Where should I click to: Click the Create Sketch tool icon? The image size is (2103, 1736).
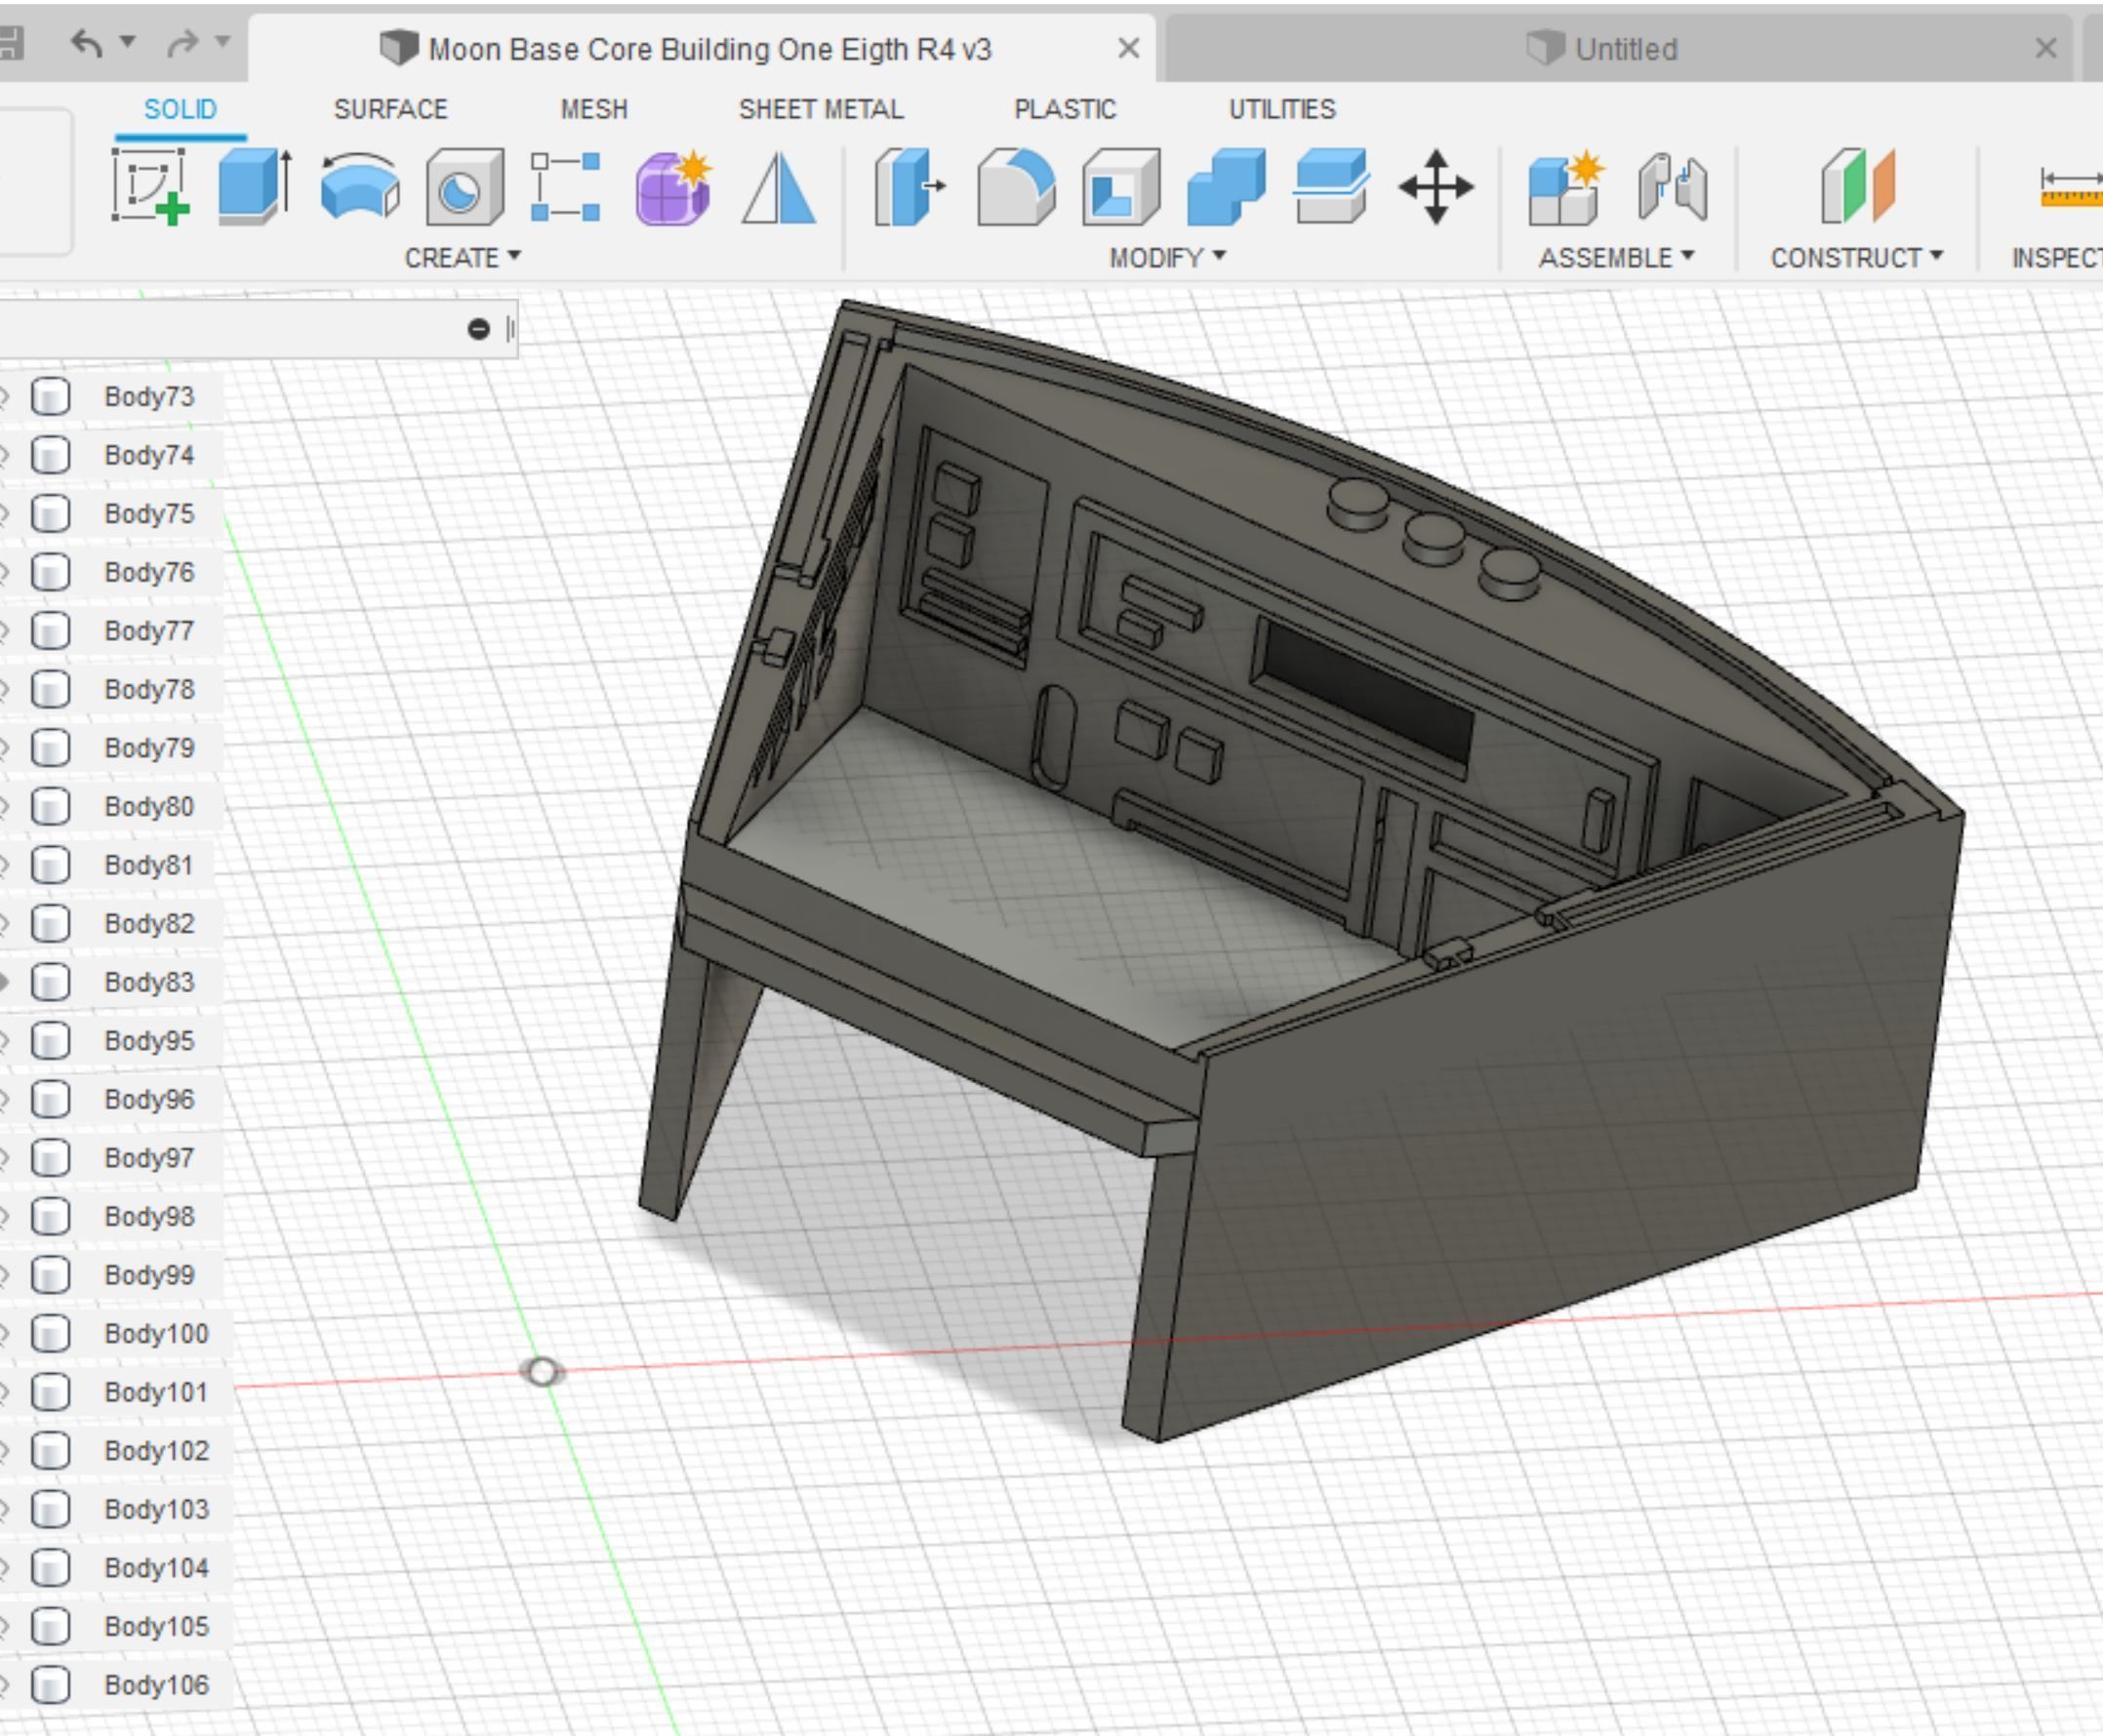[149, 187]
